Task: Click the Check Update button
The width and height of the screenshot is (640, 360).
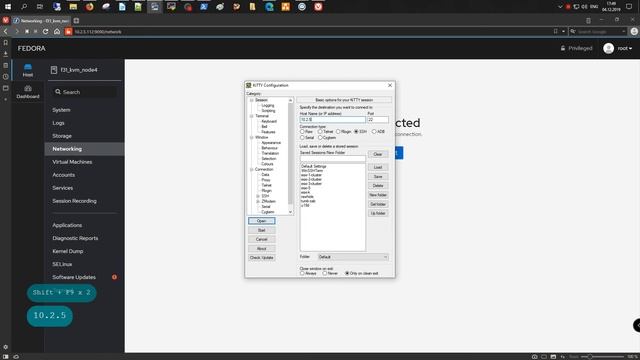Action: 262,258
